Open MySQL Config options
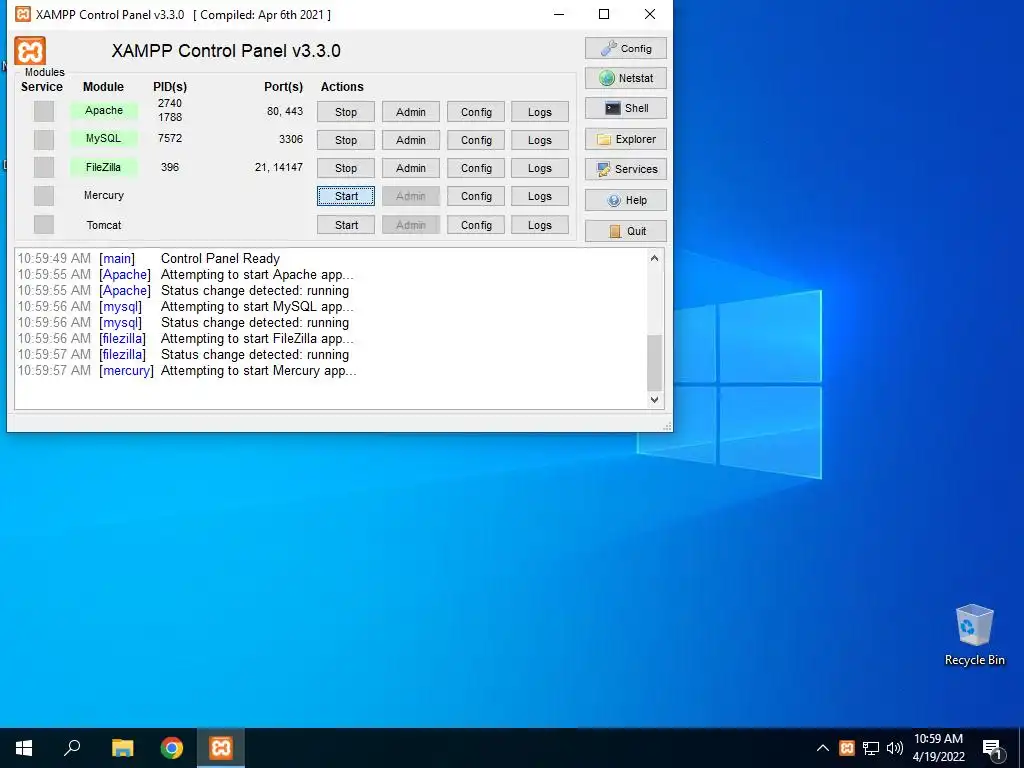This screenshot has height=768, width=1024. [x=476, y=140]
